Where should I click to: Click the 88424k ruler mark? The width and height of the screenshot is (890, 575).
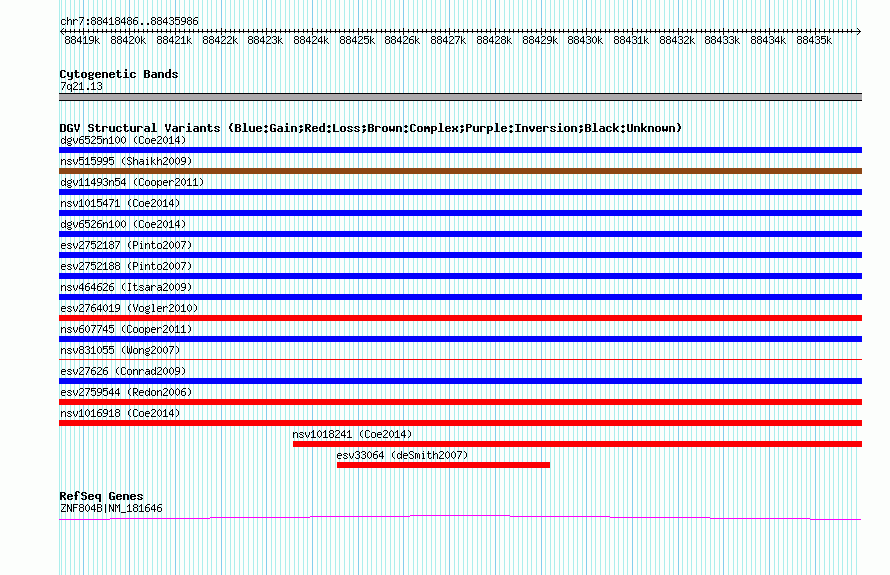(x=311, y=40)
